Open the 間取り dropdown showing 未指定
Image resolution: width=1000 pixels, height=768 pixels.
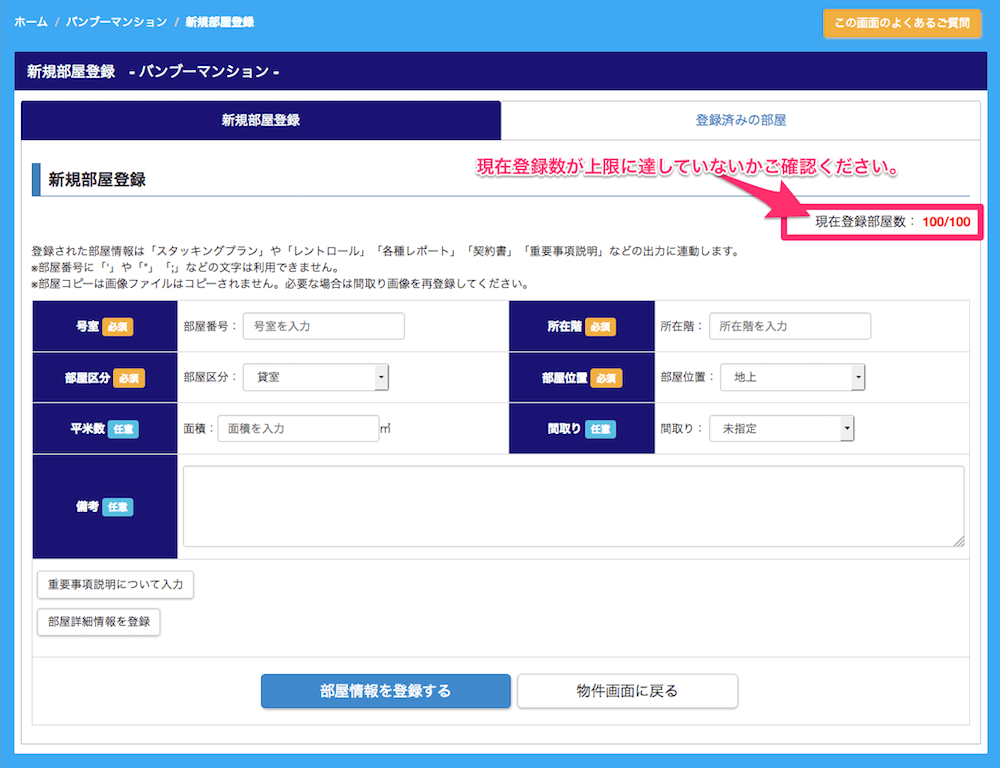tap(781, 428)
